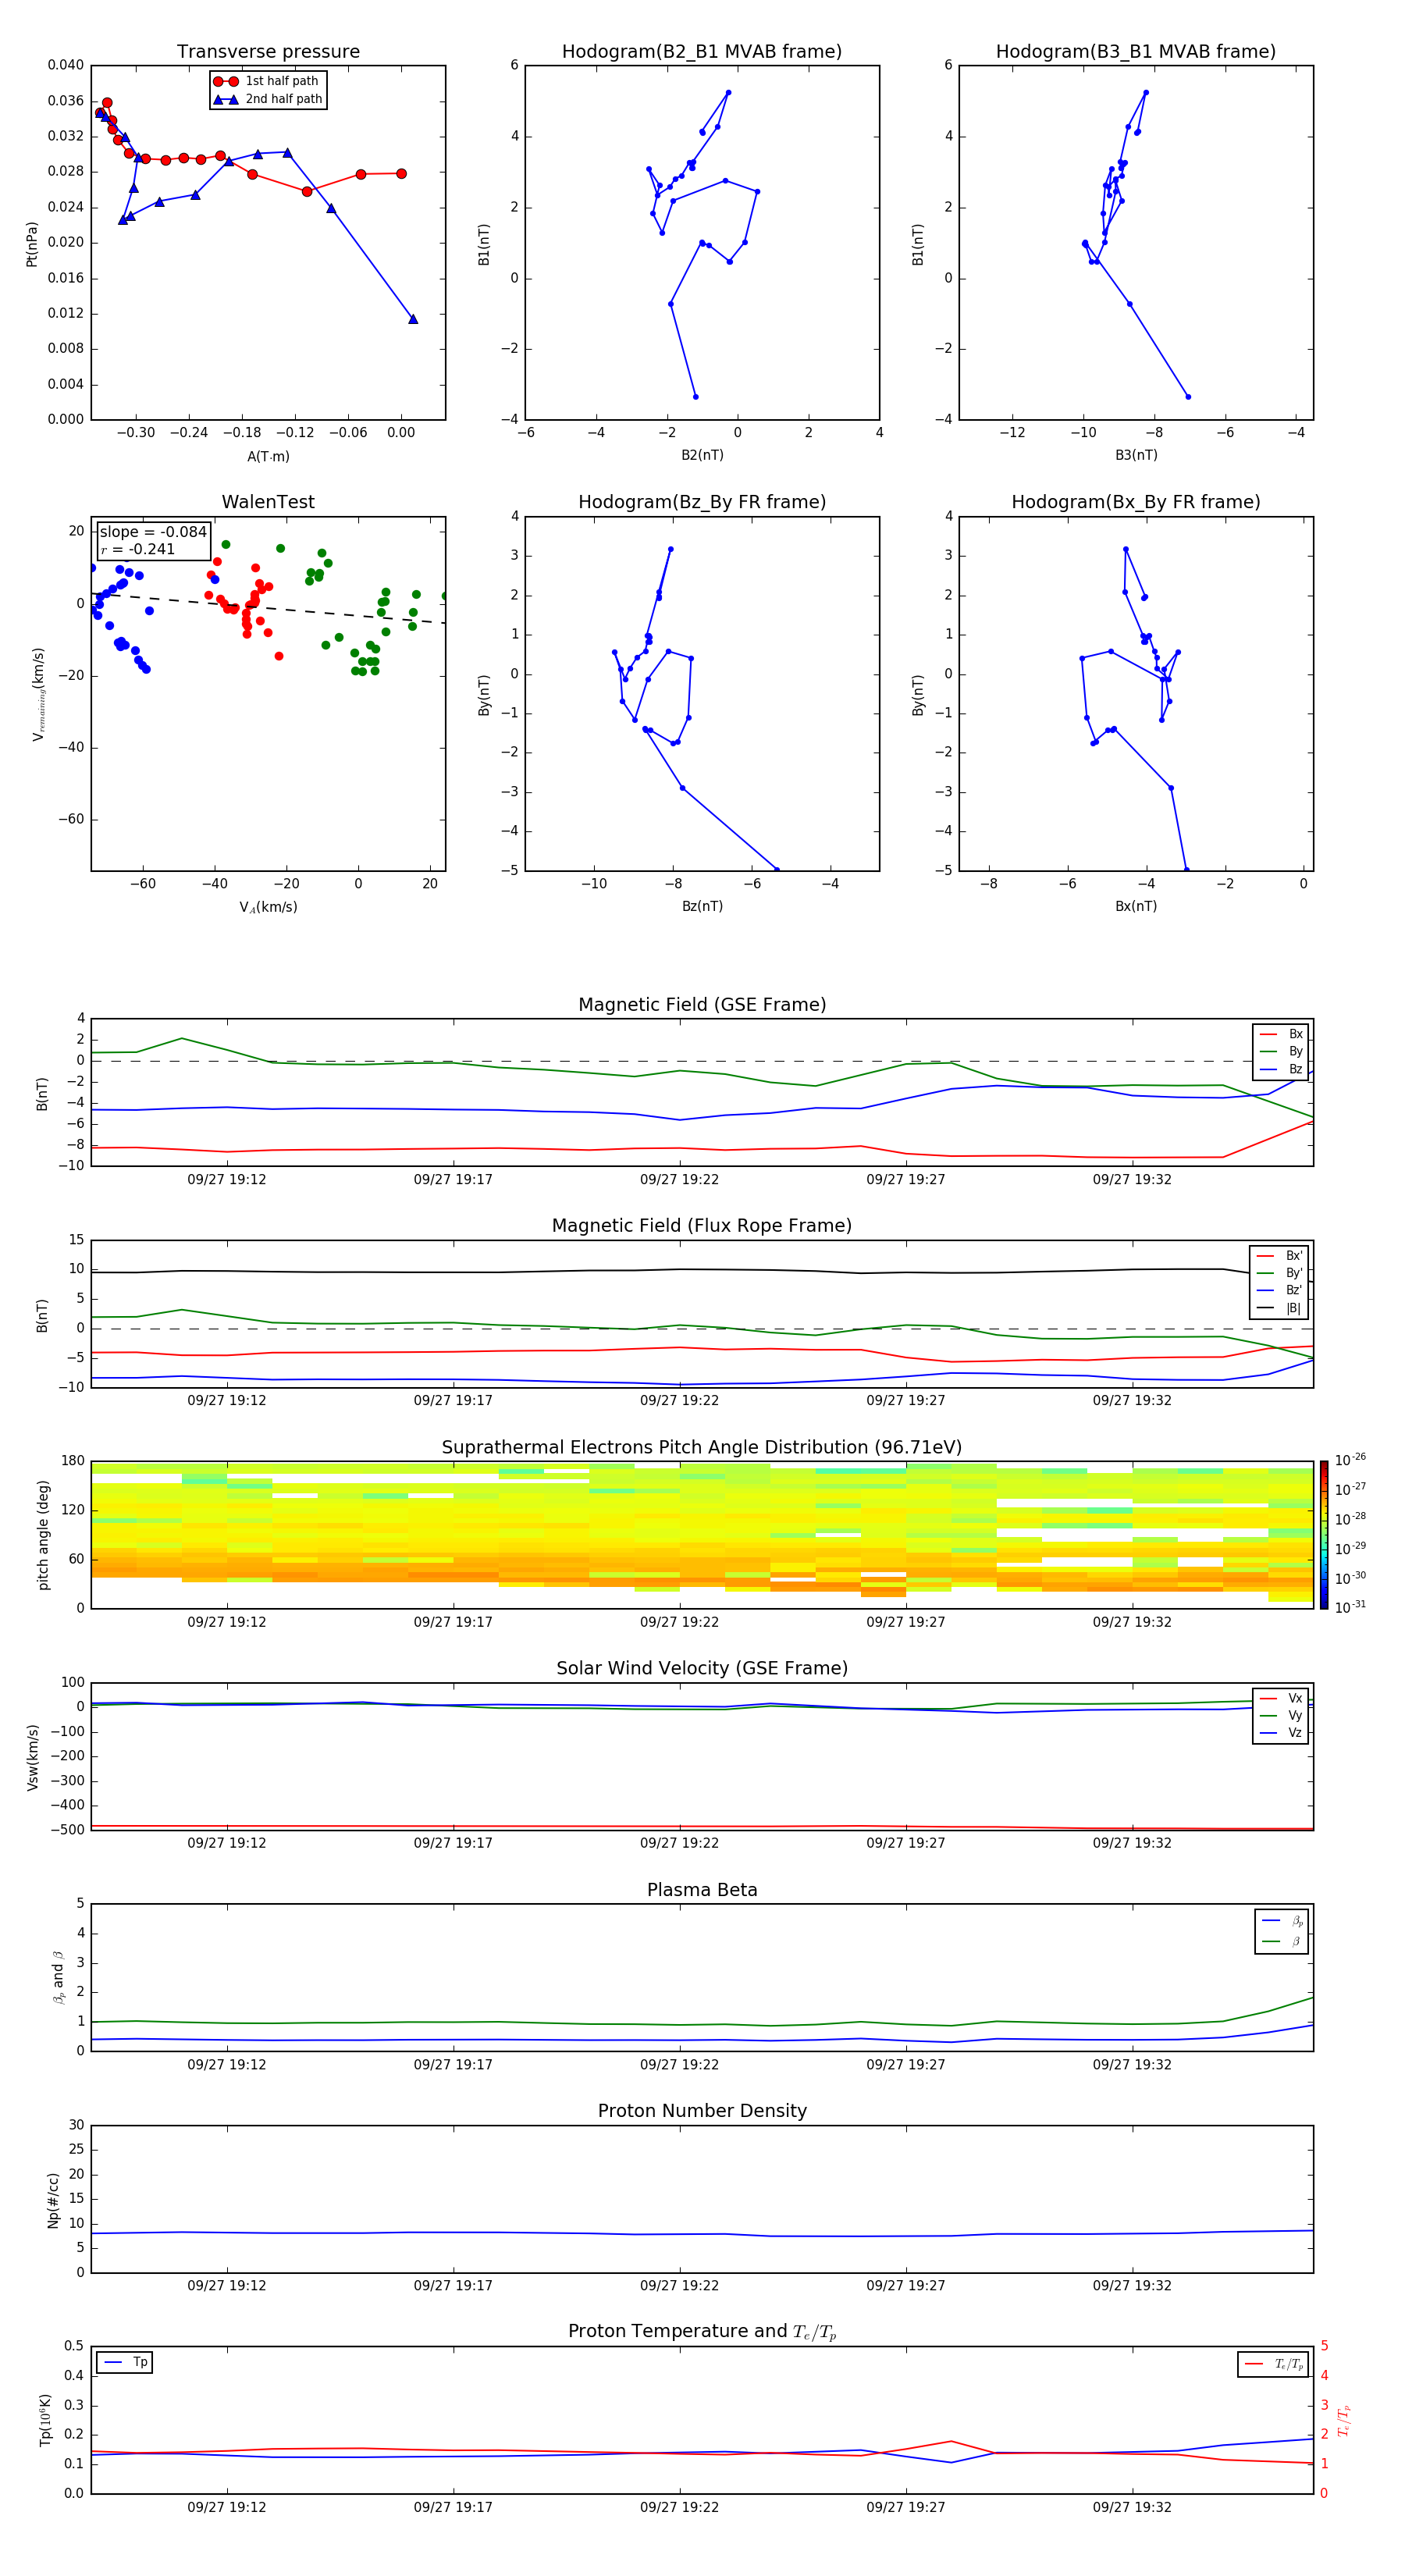The image size is (1405, 2576).
Task: Click "09/27 19:27" tick under Proton Number Density panel
Action: [x=906, y=2285]
